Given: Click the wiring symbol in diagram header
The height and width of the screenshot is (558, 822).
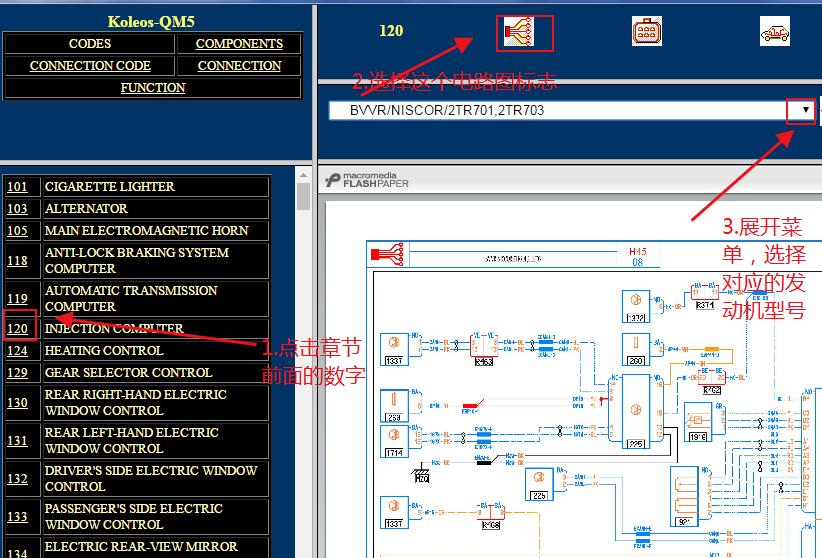Looking at the screenshot, I should point(387,254).
